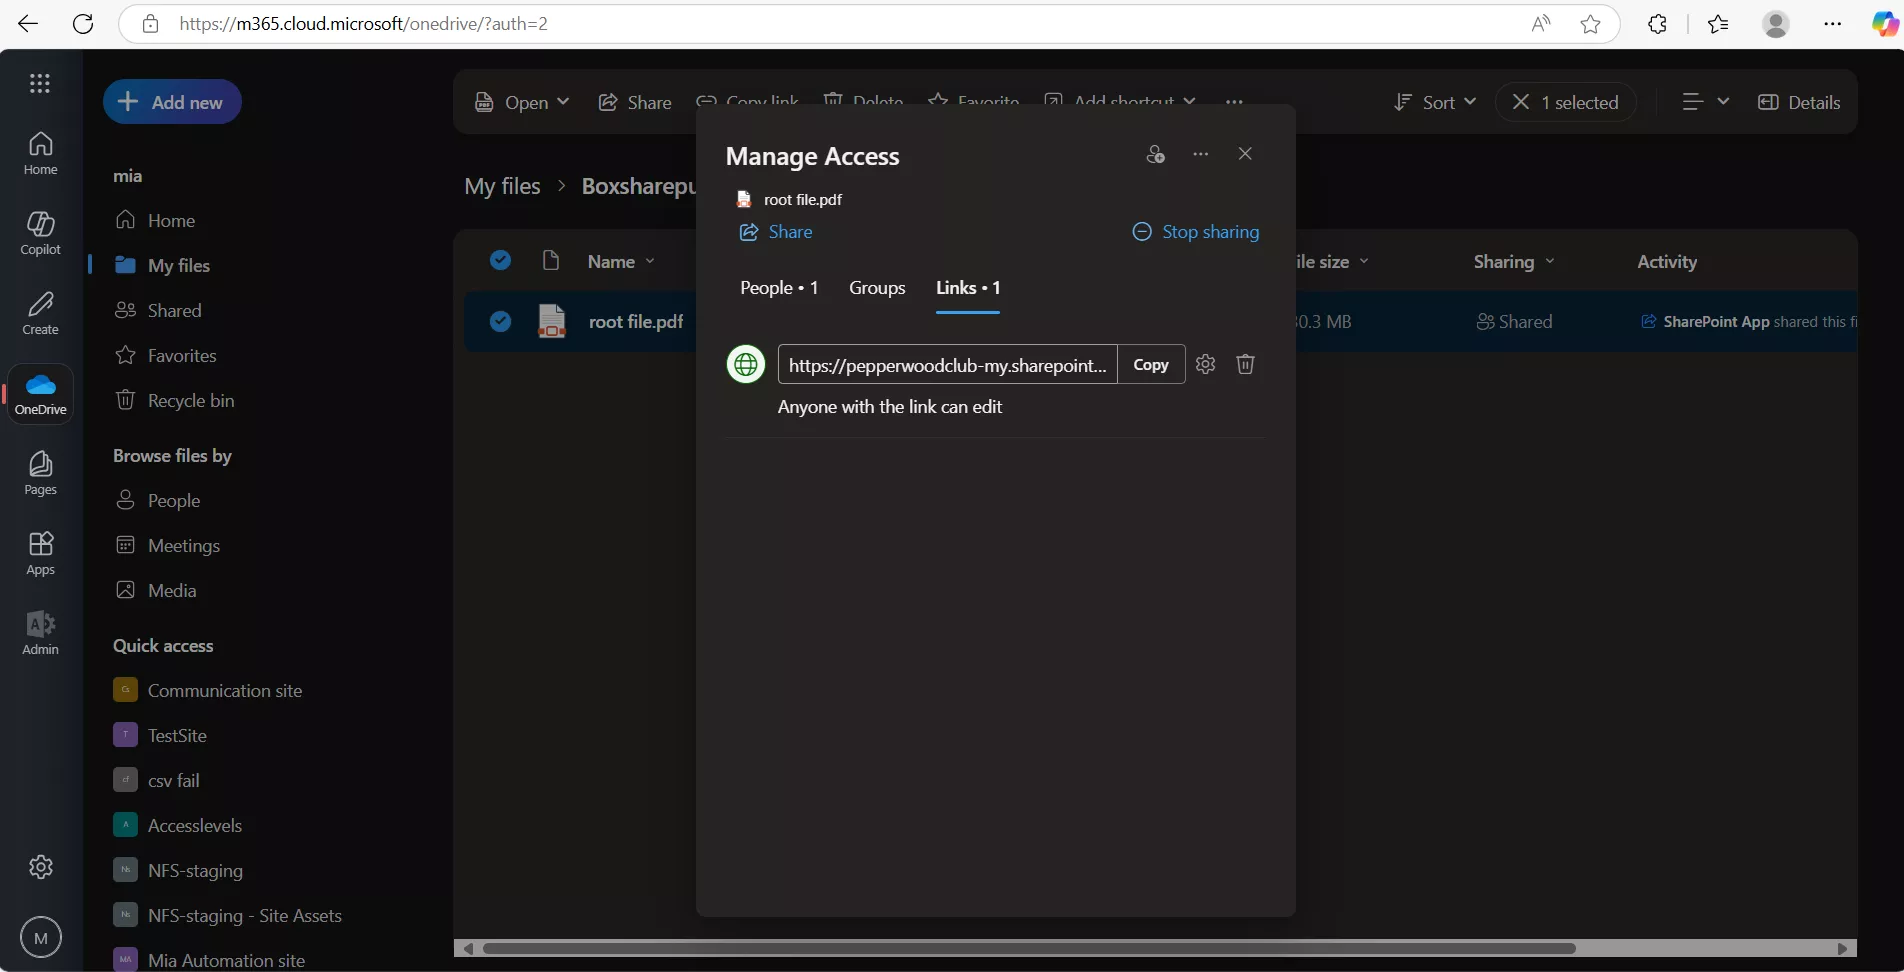The image size is (1904, 972).
Task: Click Share in the top toolbar
Action: coord(635,102)
